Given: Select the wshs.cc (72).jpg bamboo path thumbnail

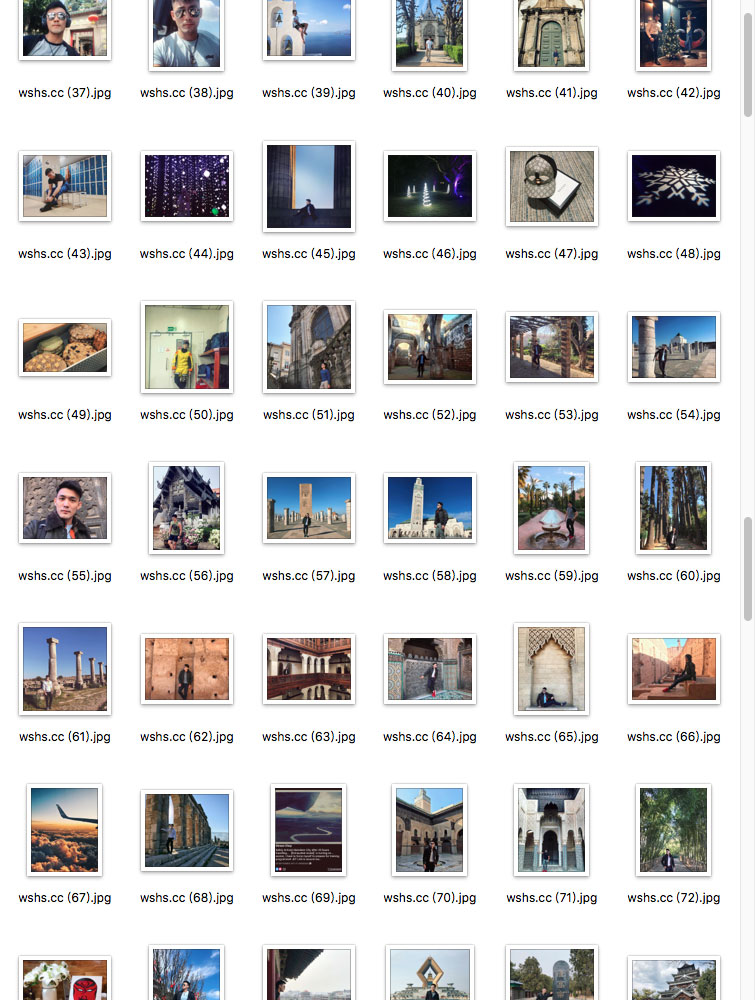Looking at the screenshot, I should [x=673, y=830].
